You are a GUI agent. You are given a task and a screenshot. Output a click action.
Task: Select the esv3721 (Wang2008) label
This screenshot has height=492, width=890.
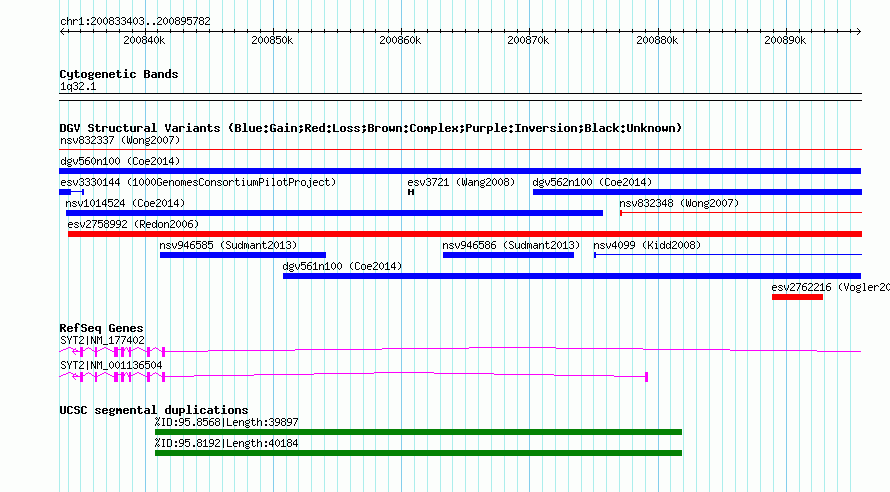tap(461, 182)
